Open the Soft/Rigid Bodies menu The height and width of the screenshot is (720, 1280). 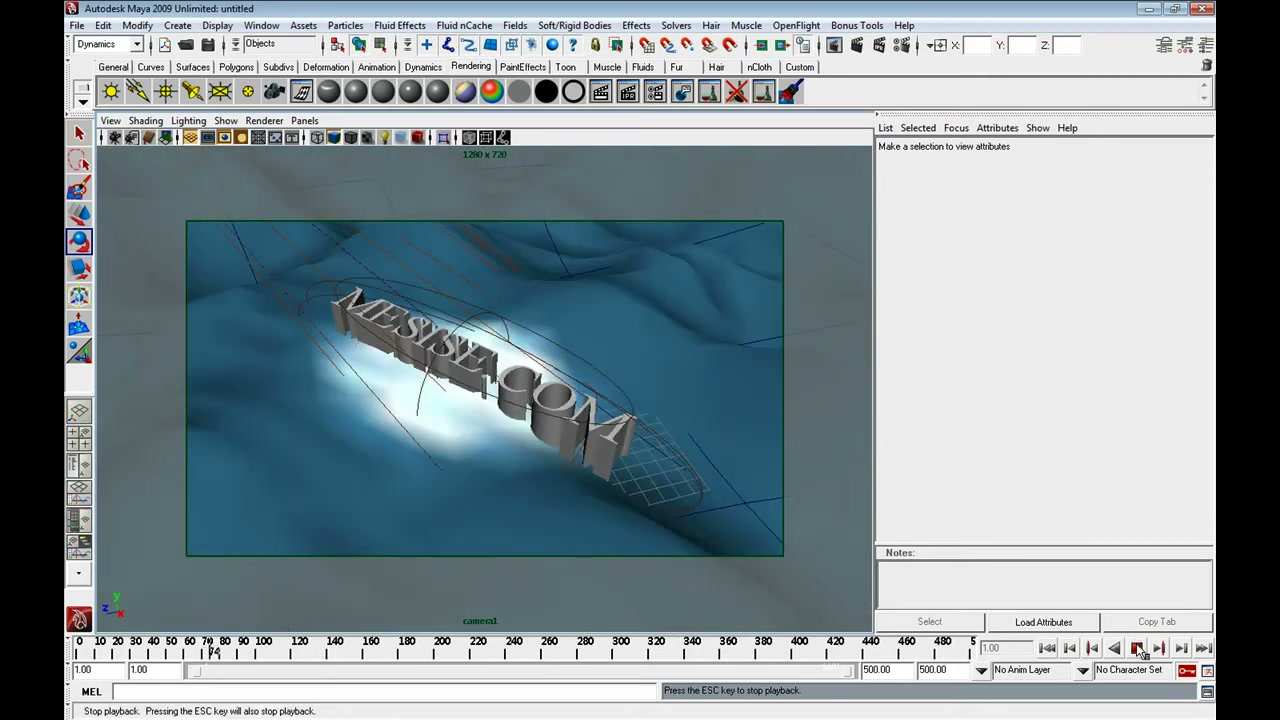point(574,25)
